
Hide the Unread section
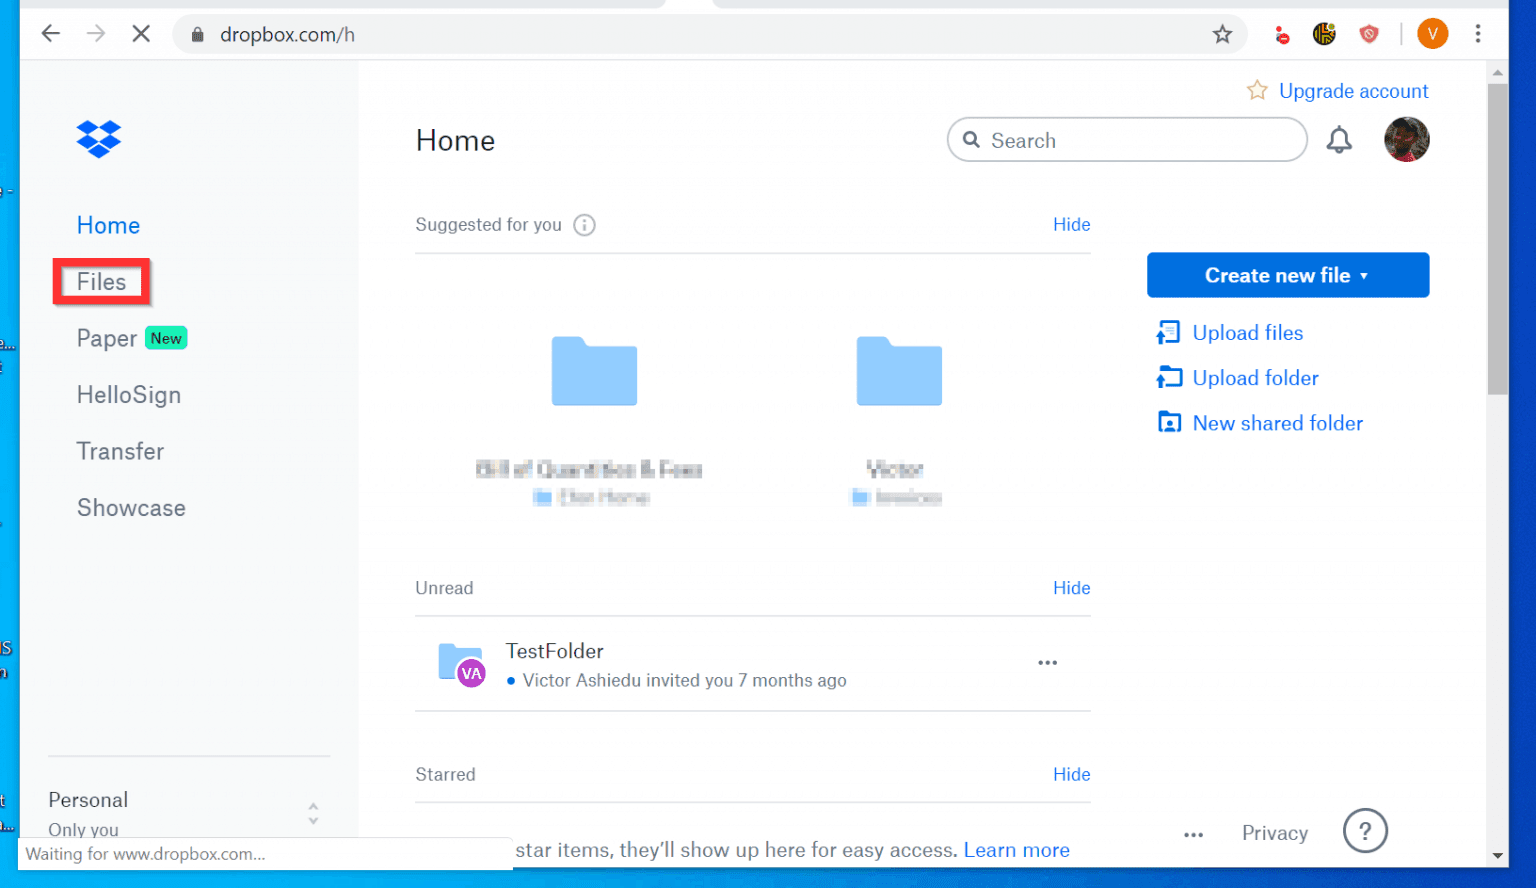click(x=1071, y=588)
